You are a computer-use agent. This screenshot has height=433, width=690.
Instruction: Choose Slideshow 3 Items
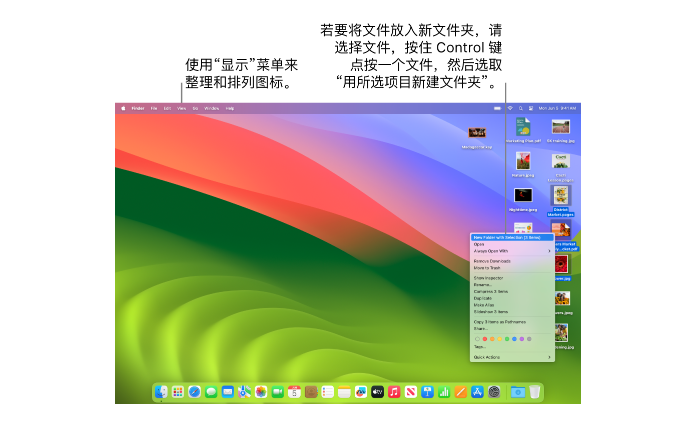[512, 312]
